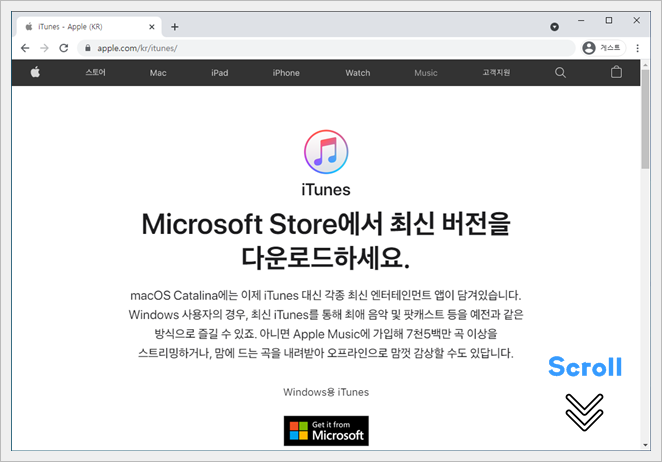Open Chrome three-dot menu
This screenshot has height=462, width=662.
[638, 48]
